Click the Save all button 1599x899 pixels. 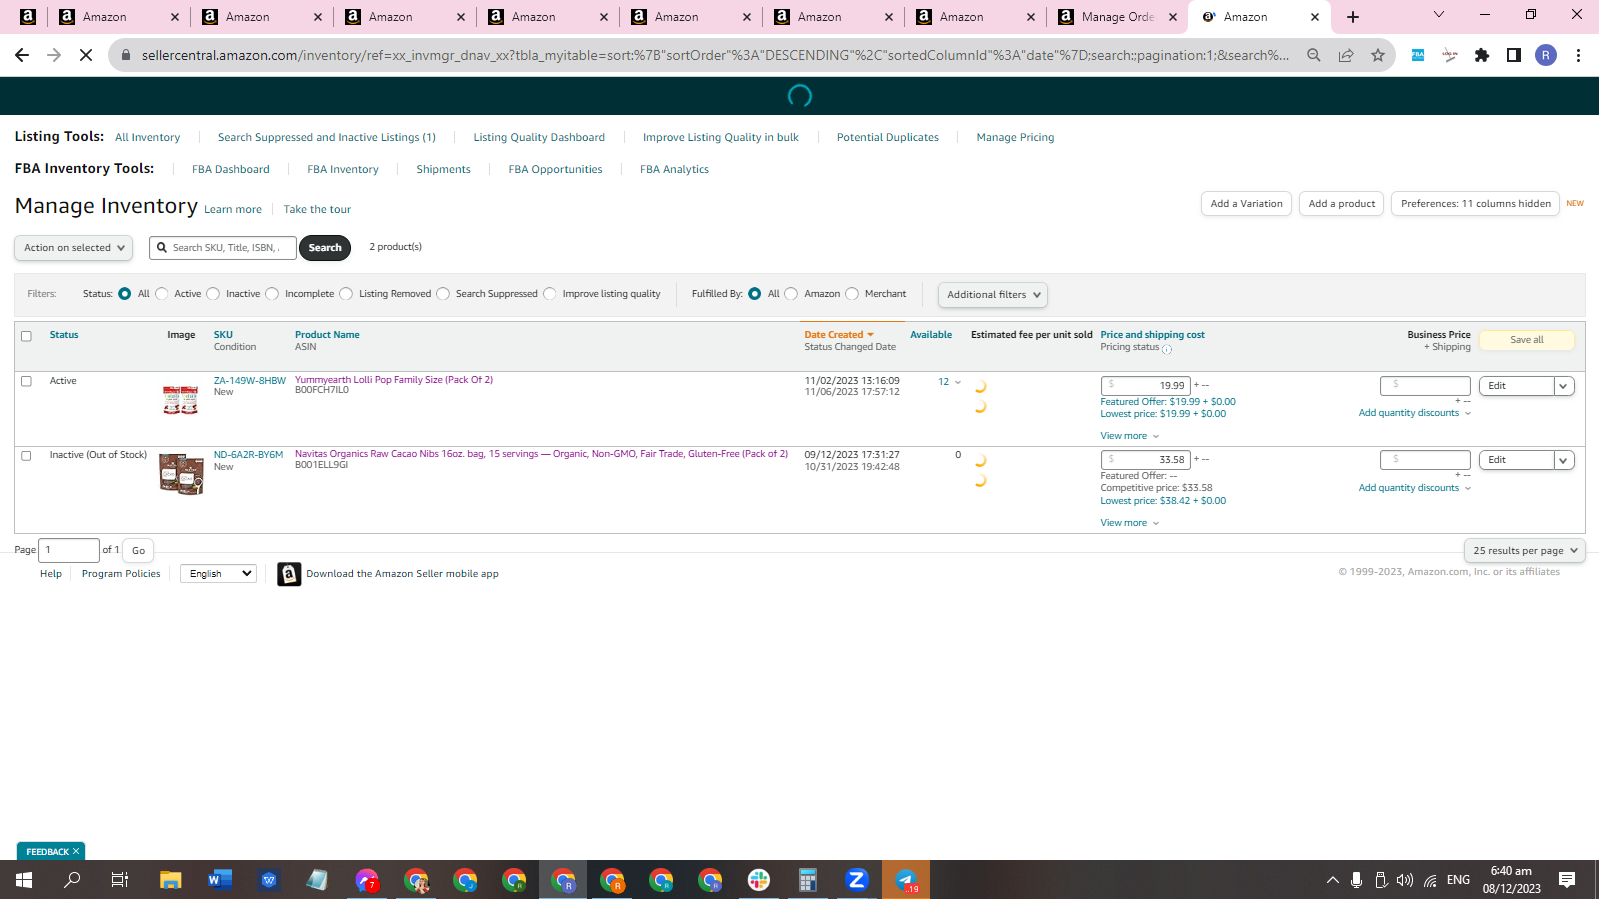[x=1527, y=340]
